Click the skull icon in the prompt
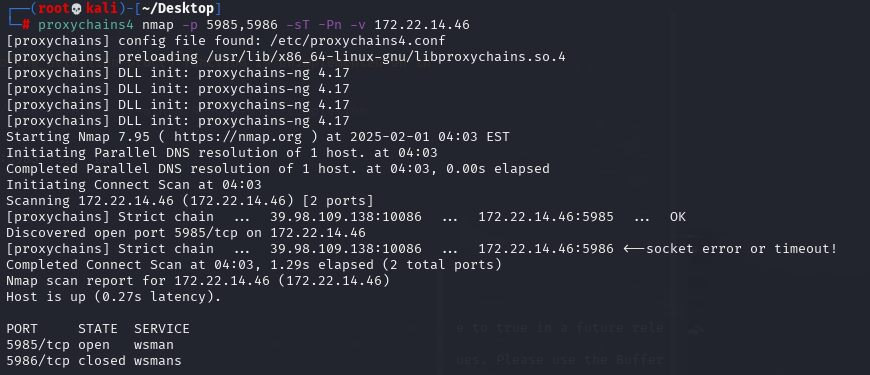 point(77,9)
